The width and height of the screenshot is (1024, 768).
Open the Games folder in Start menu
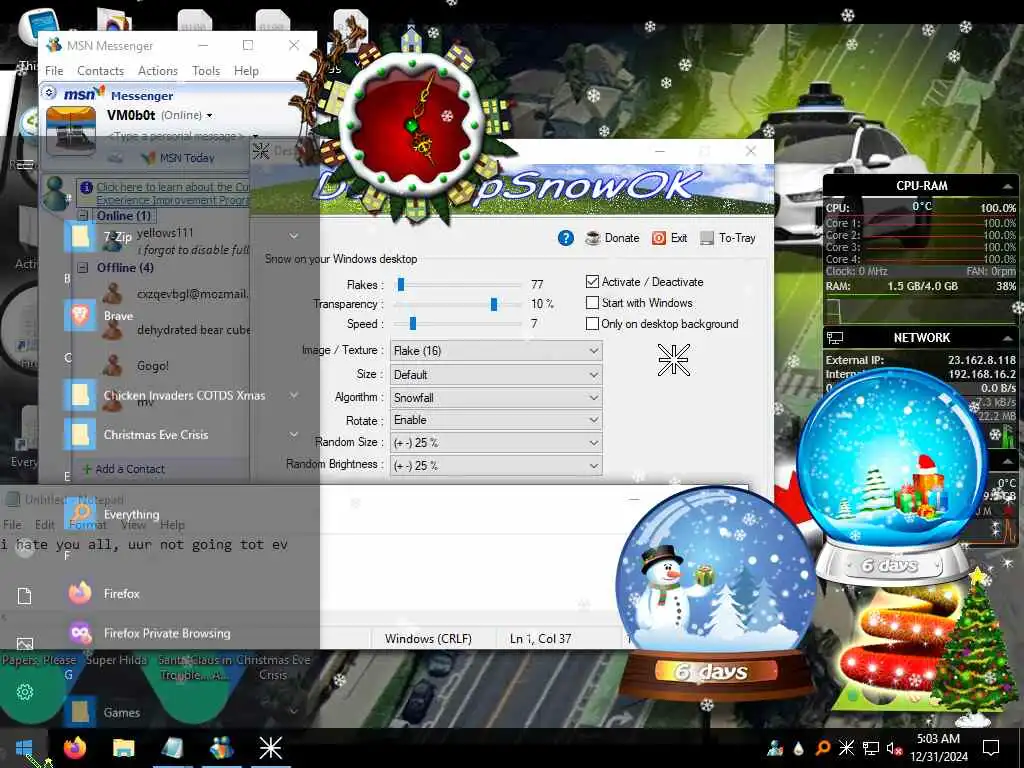[x=121, y=712]
